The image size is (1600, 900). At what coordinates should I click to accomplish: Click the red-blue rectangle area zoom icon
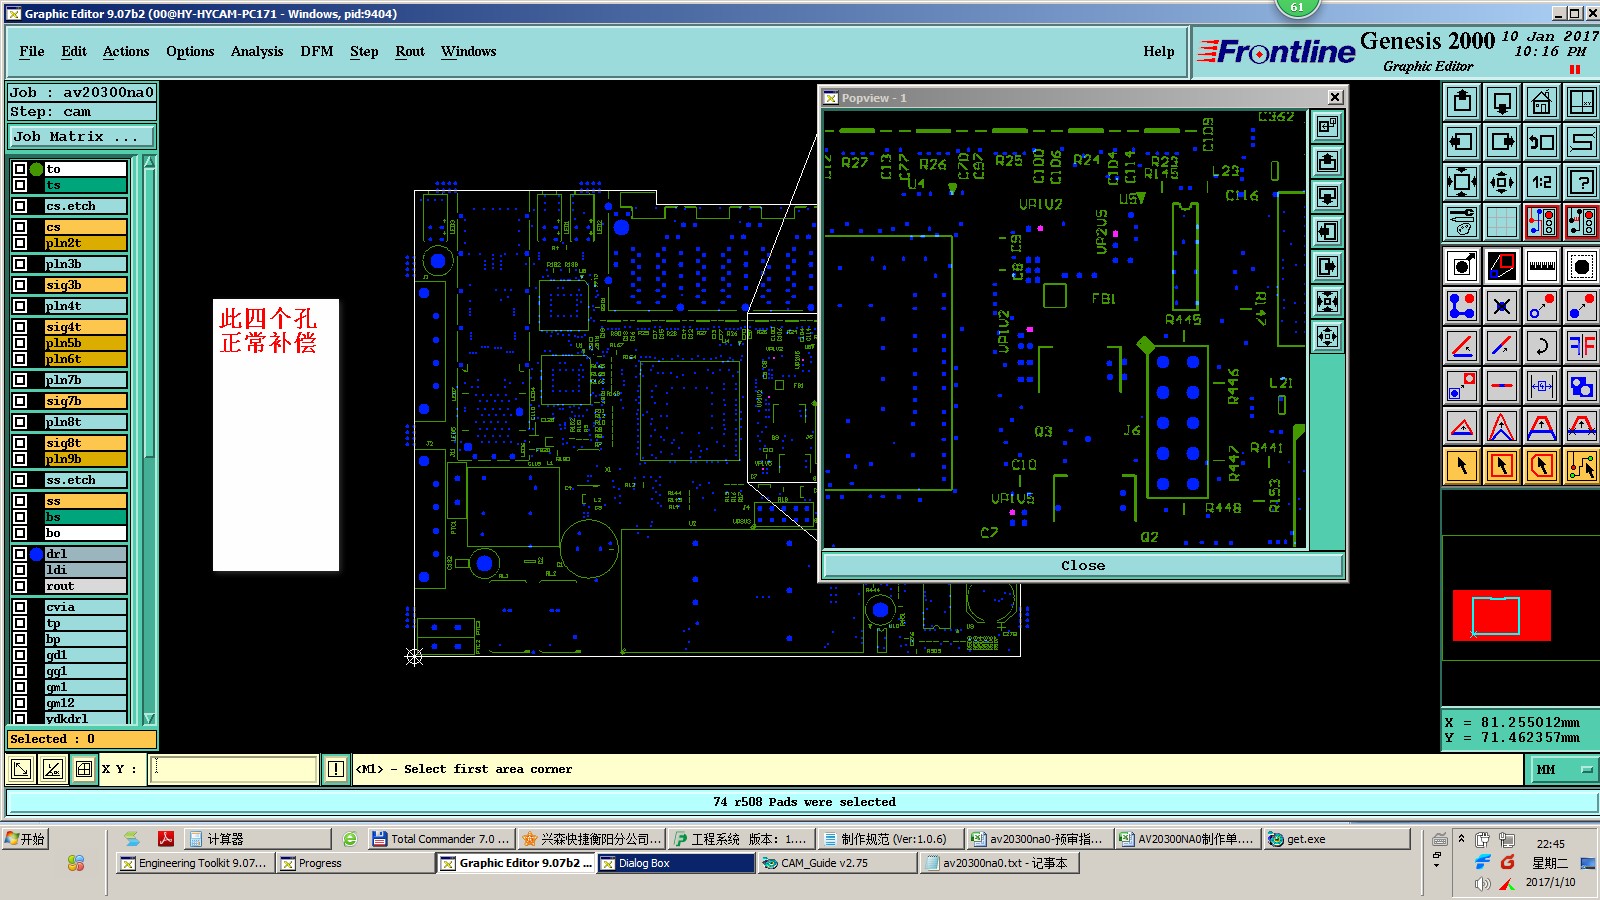1502,266
